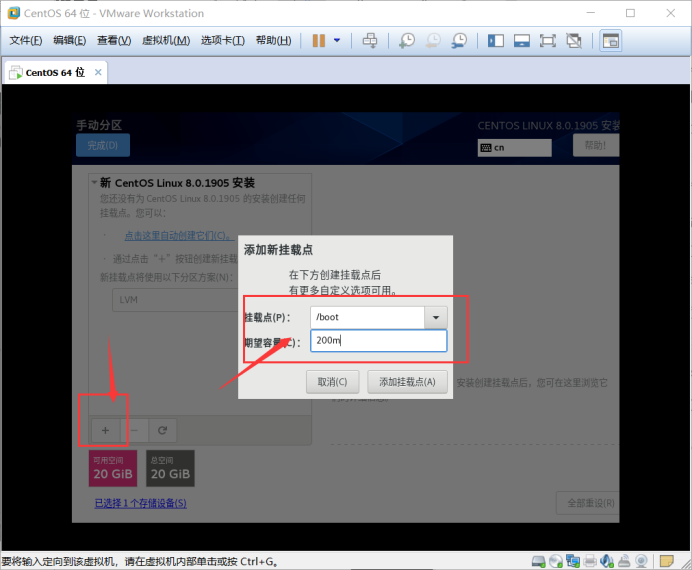Viewport: 692px width, 570px height.
Task: Toggle the sidebar library view icon
Action: coord(496,41)
